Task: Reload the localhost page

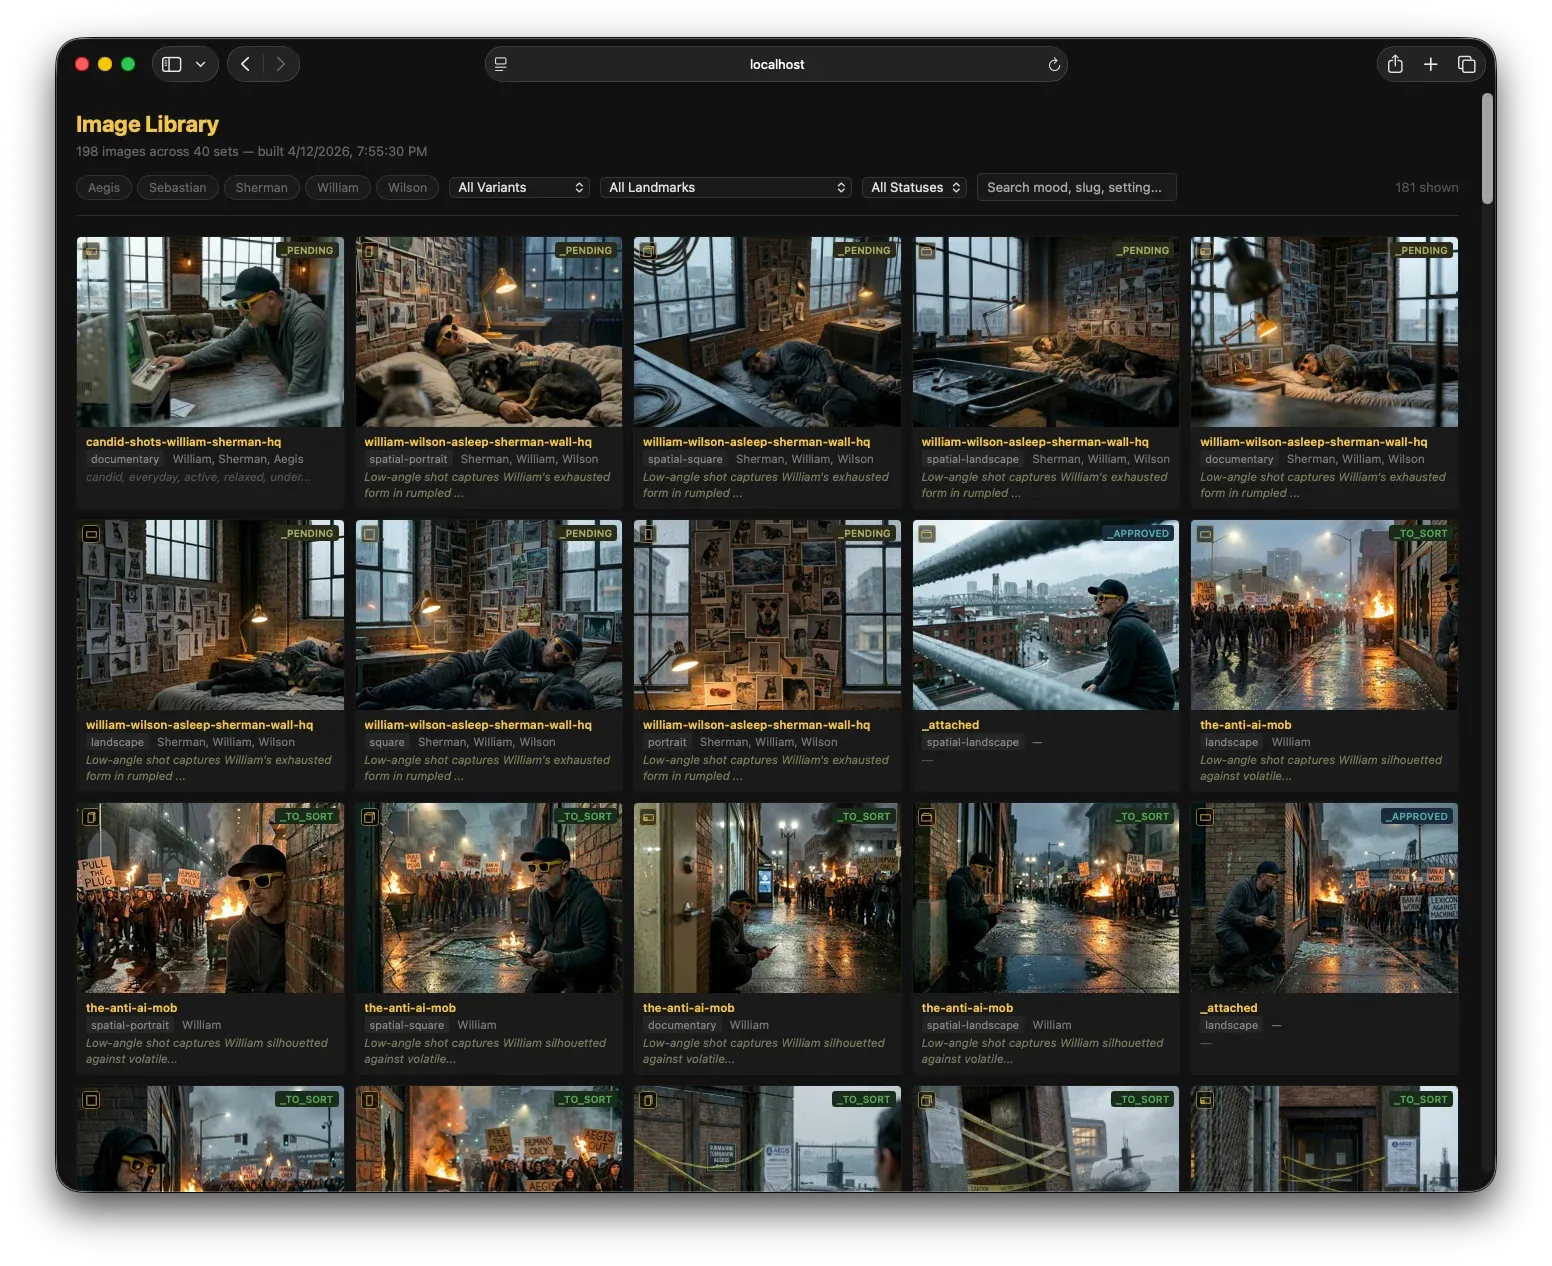Action: 1054,64
